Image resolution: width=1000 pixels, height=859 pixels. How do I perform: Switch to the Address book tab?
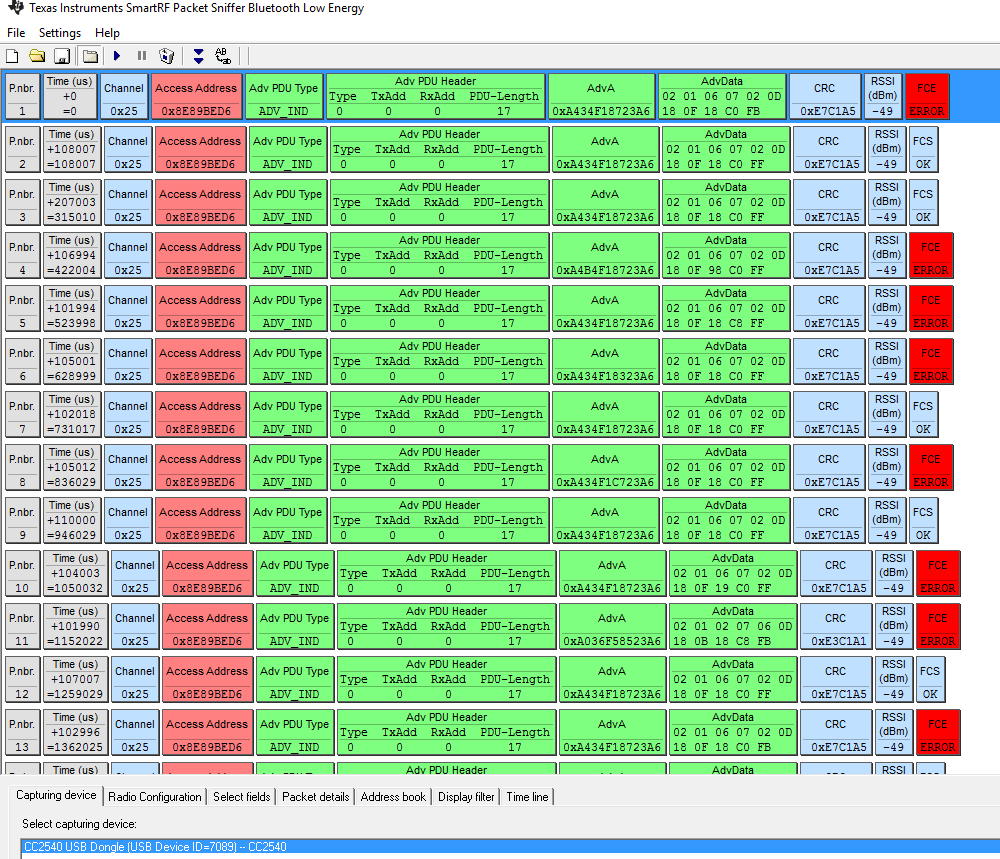393,797
